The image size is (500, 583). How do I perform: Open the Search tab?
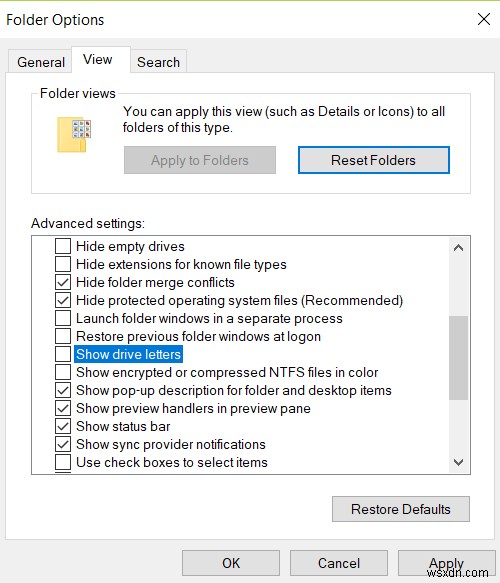158,62
